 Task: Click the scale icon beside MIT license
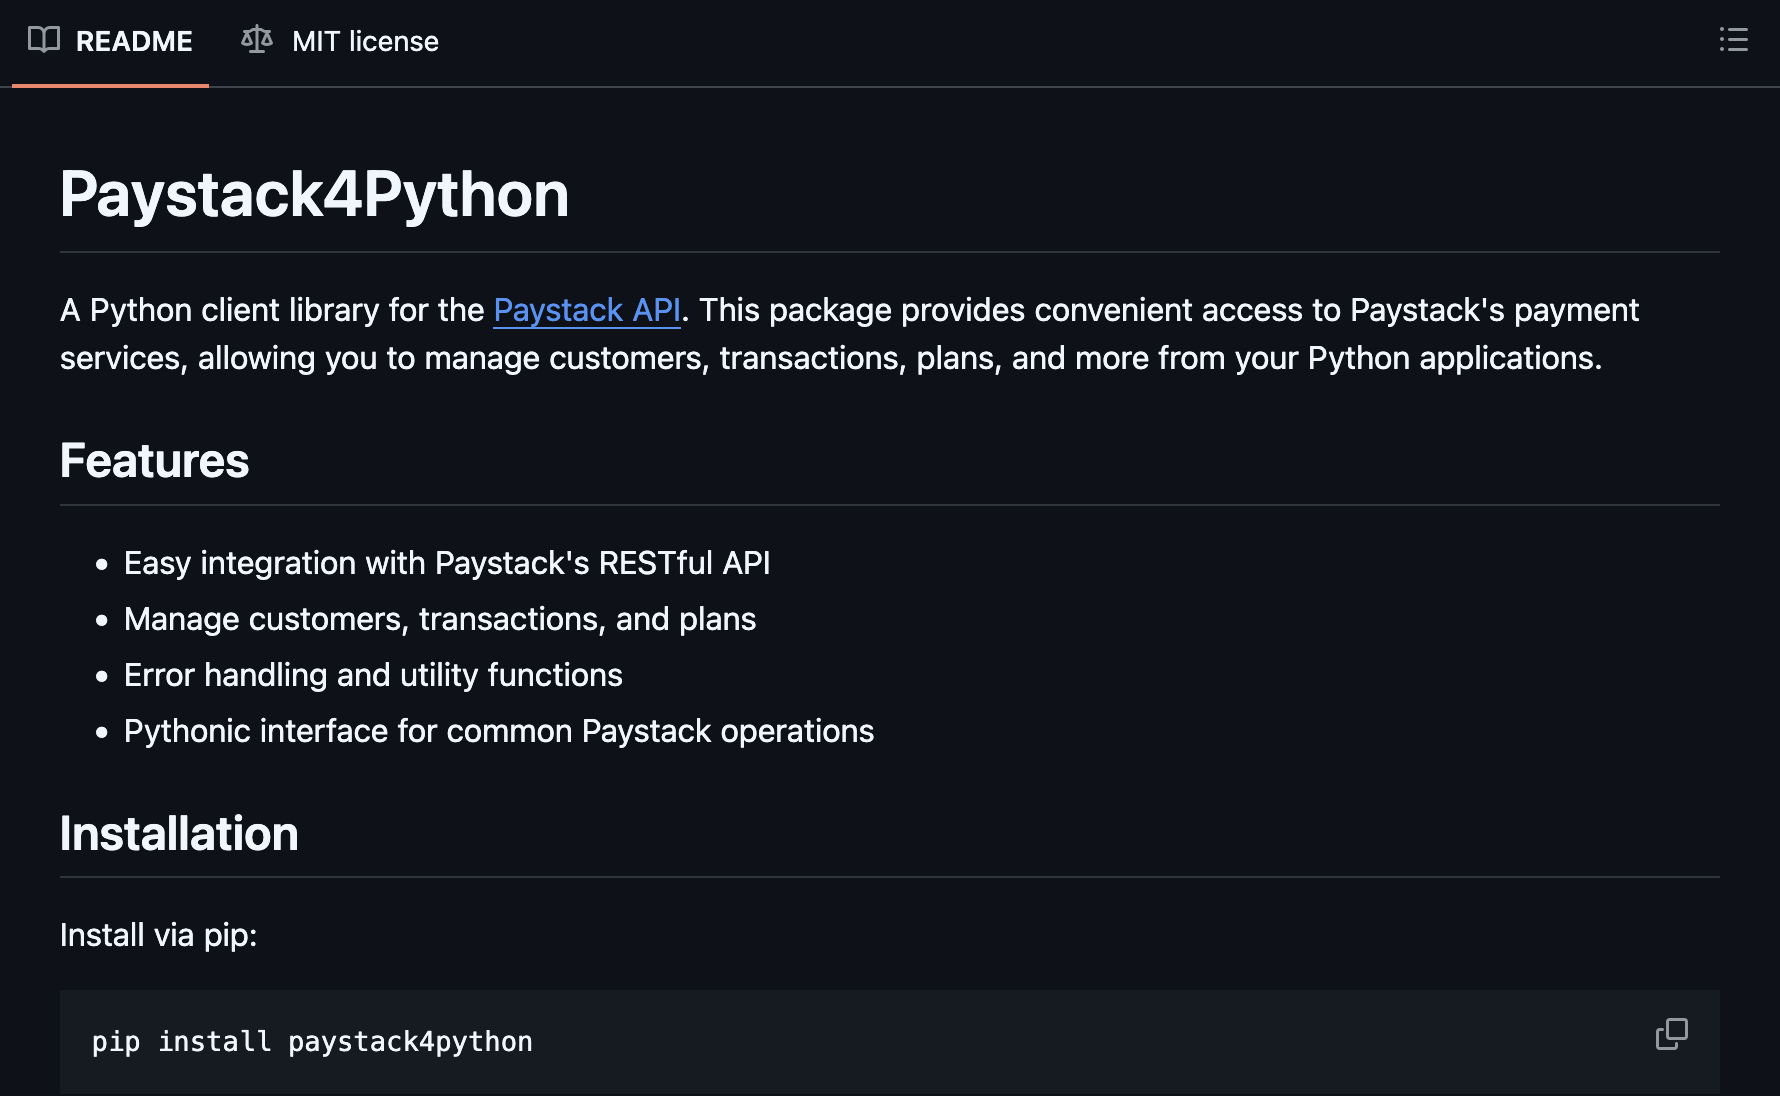click(x=257, y=40)
